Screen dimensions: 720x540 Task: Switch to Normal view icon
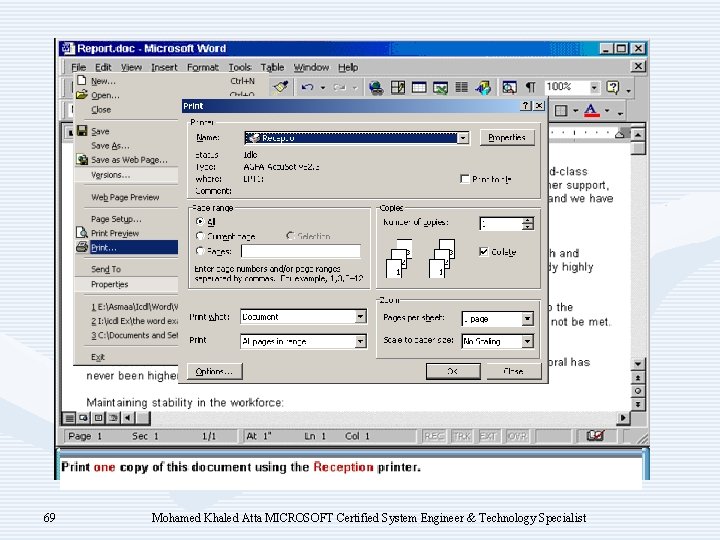point(68,418)
